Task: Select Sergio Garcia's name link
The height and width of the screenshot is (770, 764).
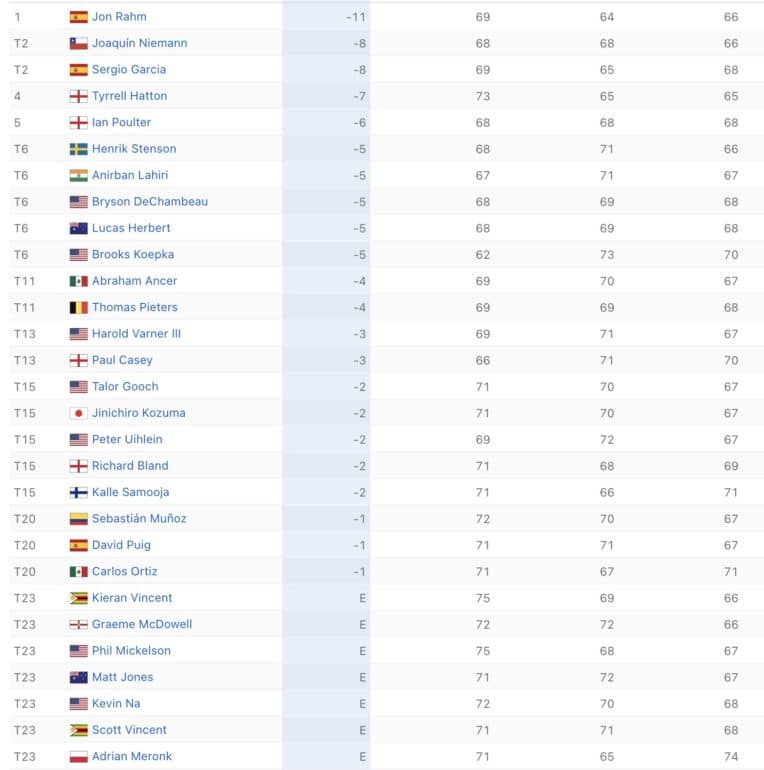Action: (x=129, y=70)
